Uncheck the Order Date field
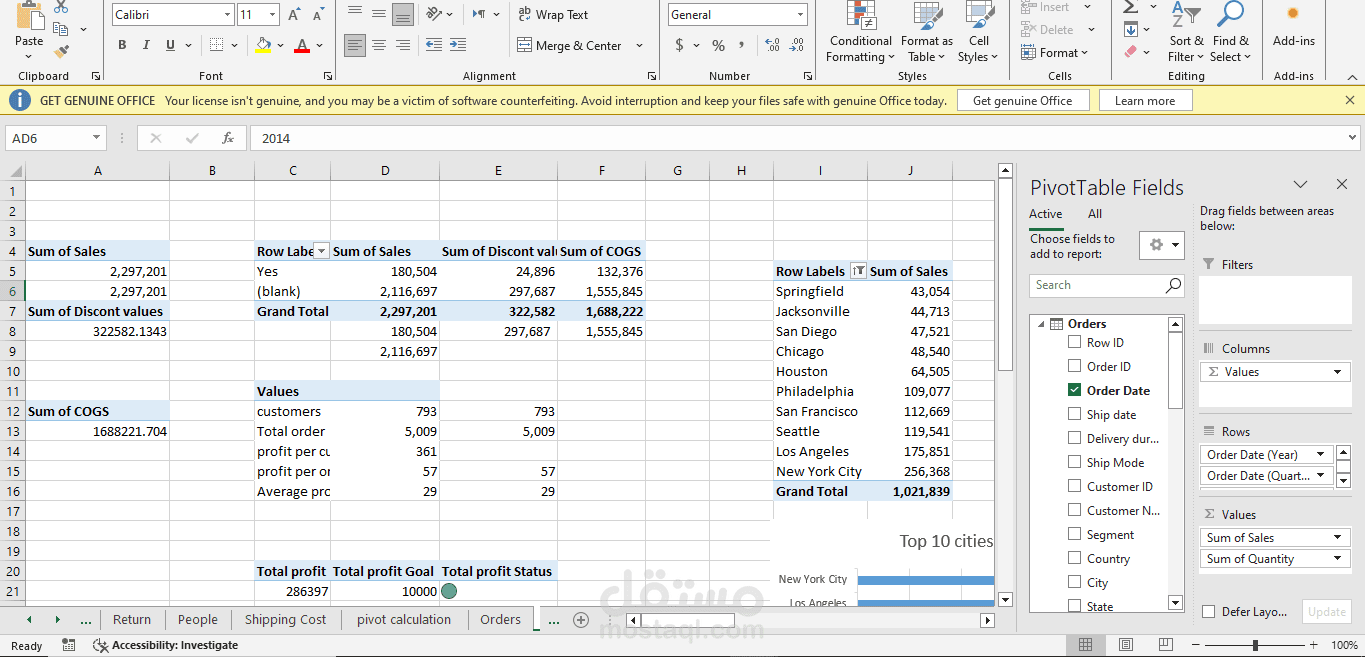The image size is (1365, 657). point(1074,390)
